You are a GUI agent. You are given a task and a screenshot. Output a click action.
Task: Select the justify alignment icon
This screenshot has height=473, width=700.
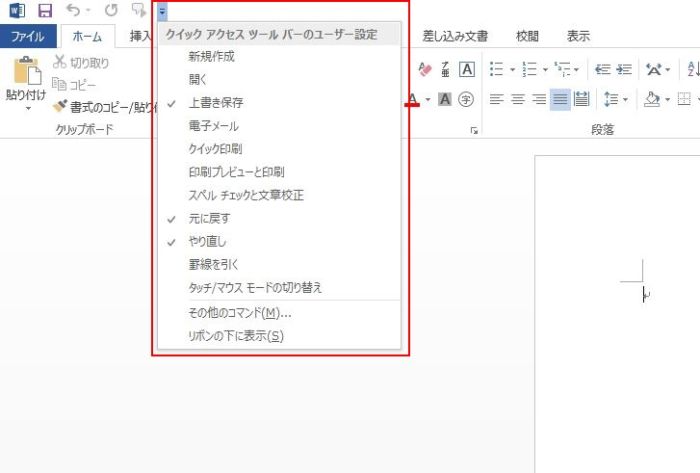tap(560, 99)
